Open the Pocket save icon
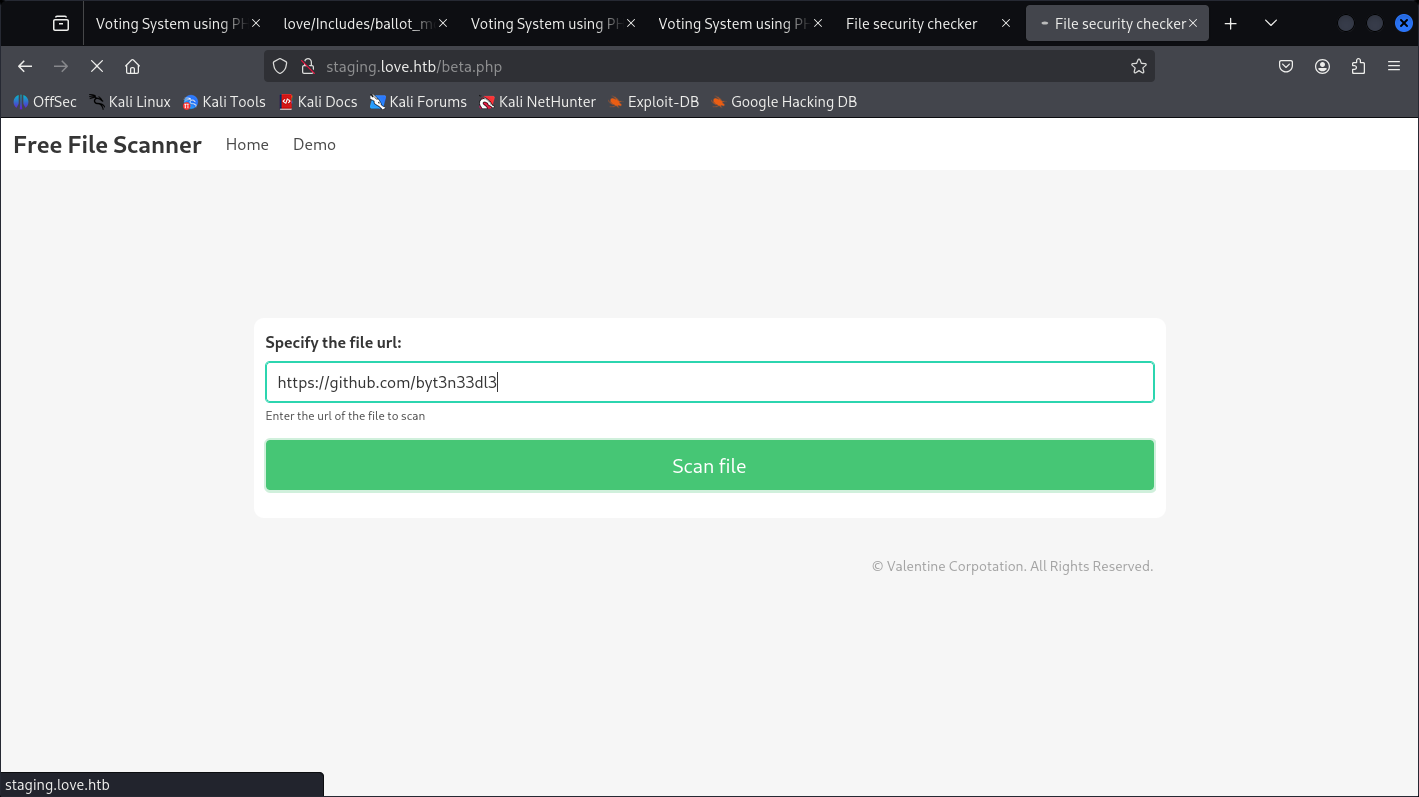Image resolution: width=1419 pixels, height=797 pixels. 1286,66
